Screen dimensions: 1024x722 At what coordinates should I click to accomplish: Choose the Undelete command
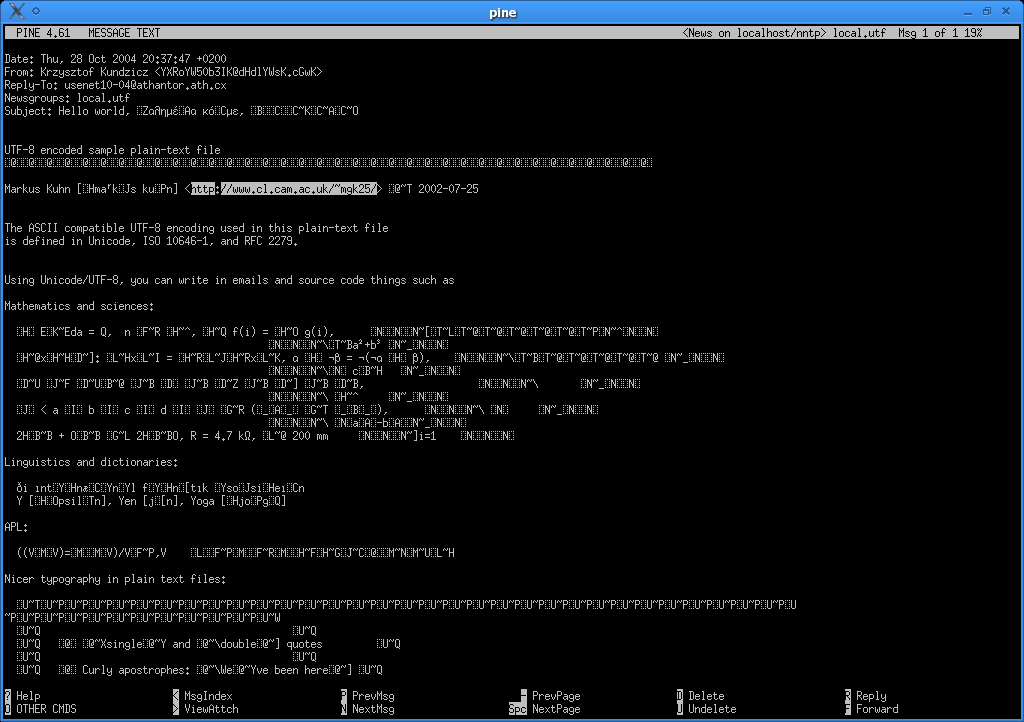tap(707, 709)
